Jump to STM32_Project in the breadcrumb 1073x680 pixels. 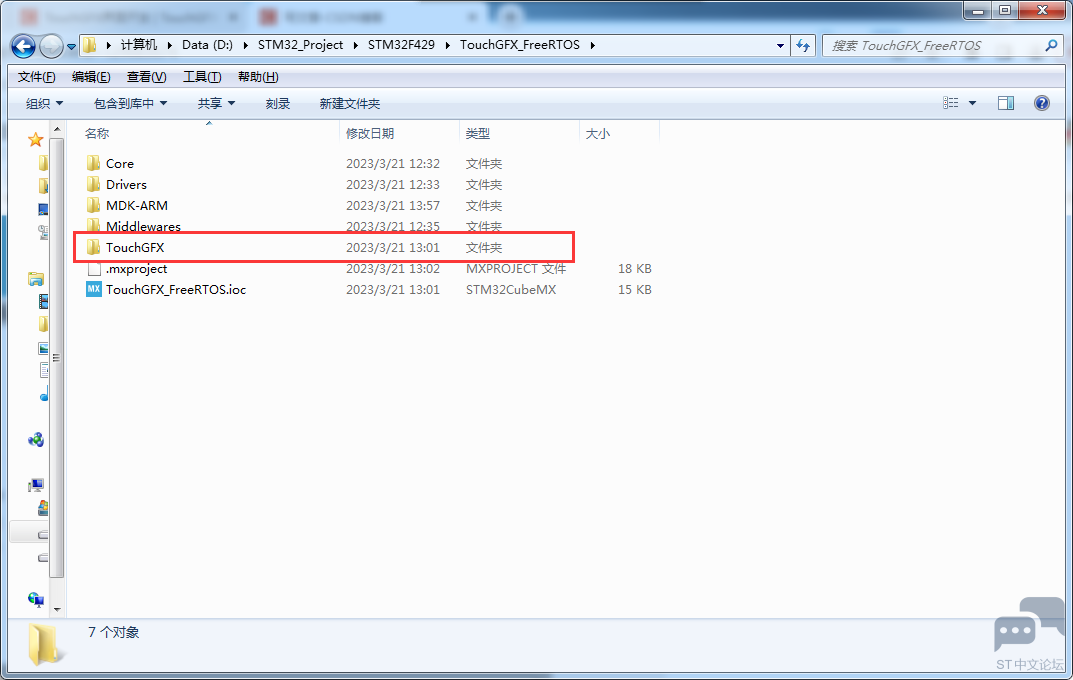pyautogui.click(x=300, y=44)
